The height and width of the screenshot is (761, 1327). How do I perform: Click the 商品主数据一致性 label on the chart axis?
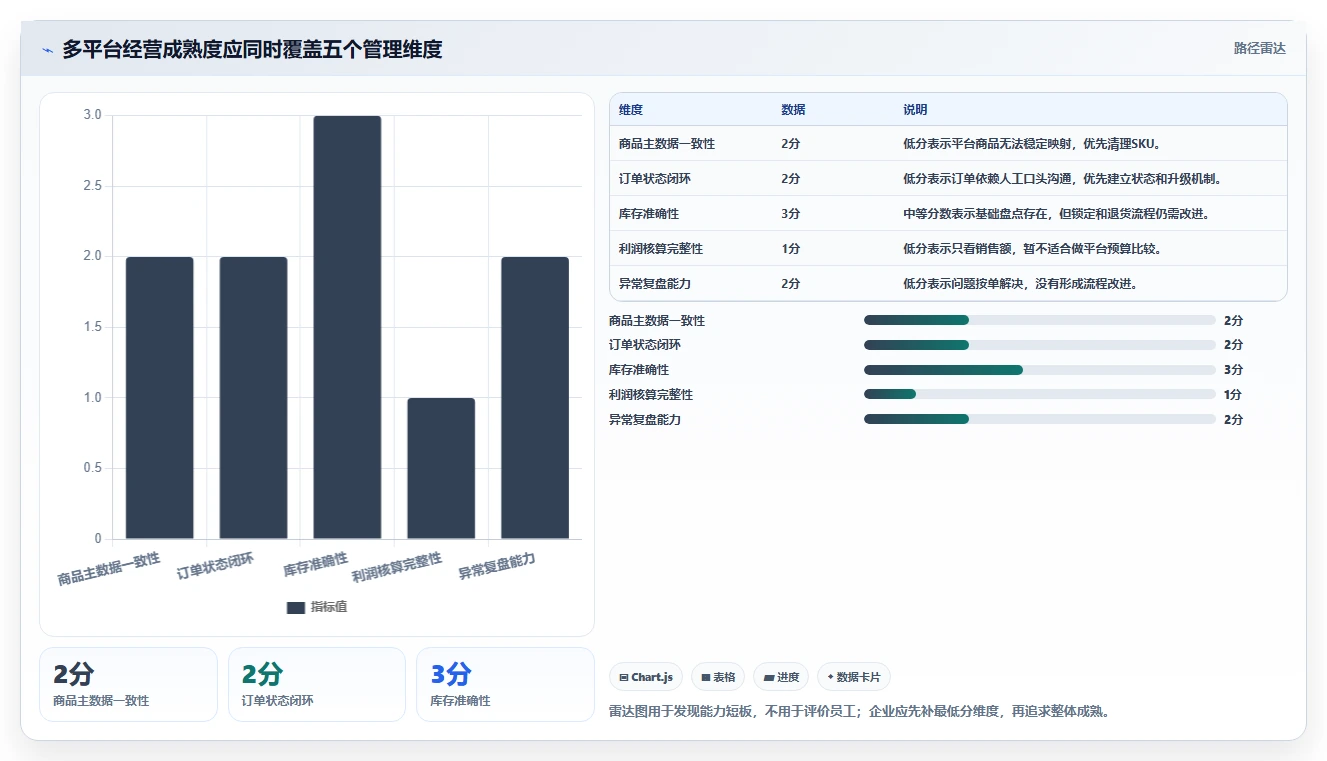pos(109,569)
